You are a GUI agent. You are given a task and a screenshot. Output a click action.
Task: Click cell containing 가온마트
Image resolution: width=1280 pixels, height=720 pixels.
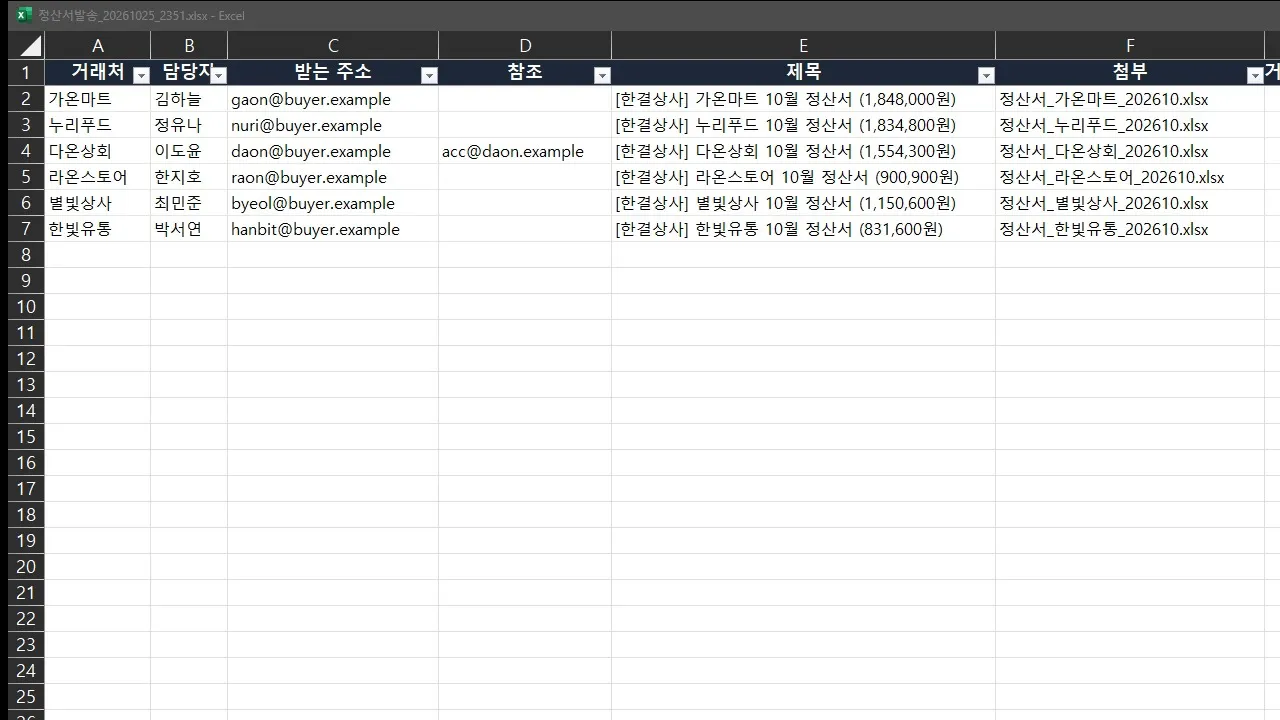[98, 99]
